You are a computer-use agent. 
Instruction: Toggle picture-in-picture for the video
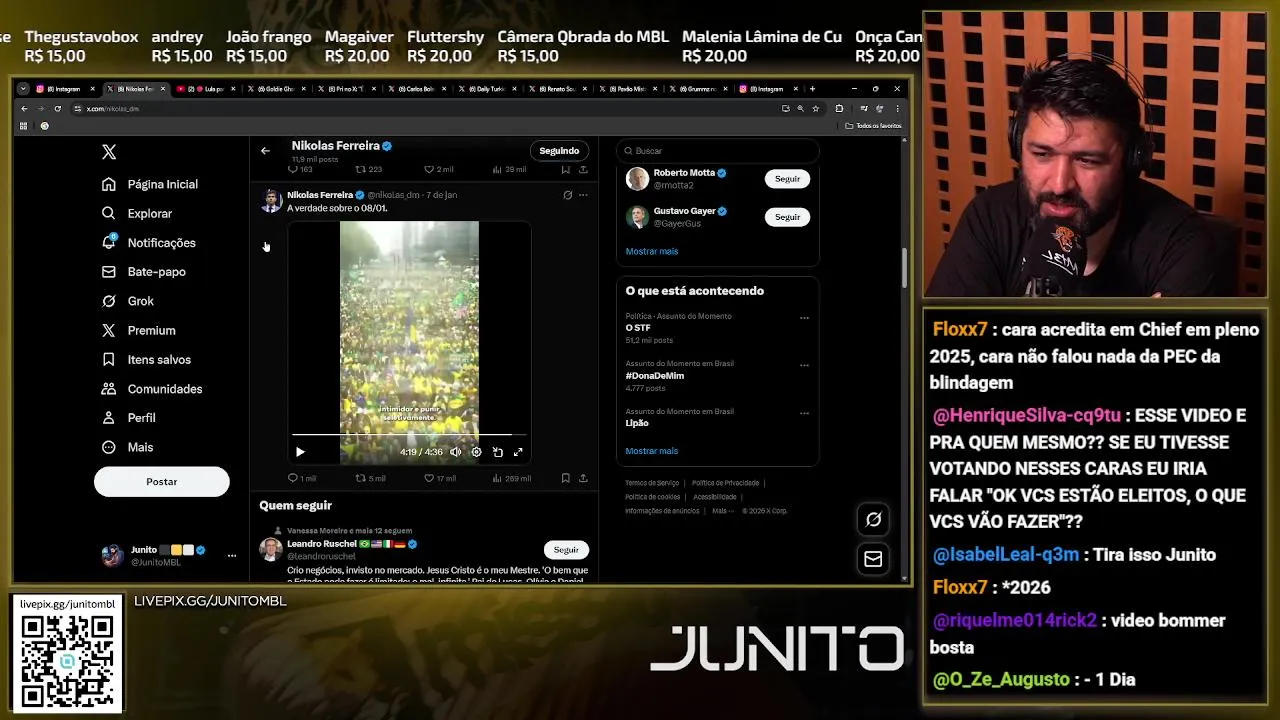pyautogui.click(x=497, y=452)
